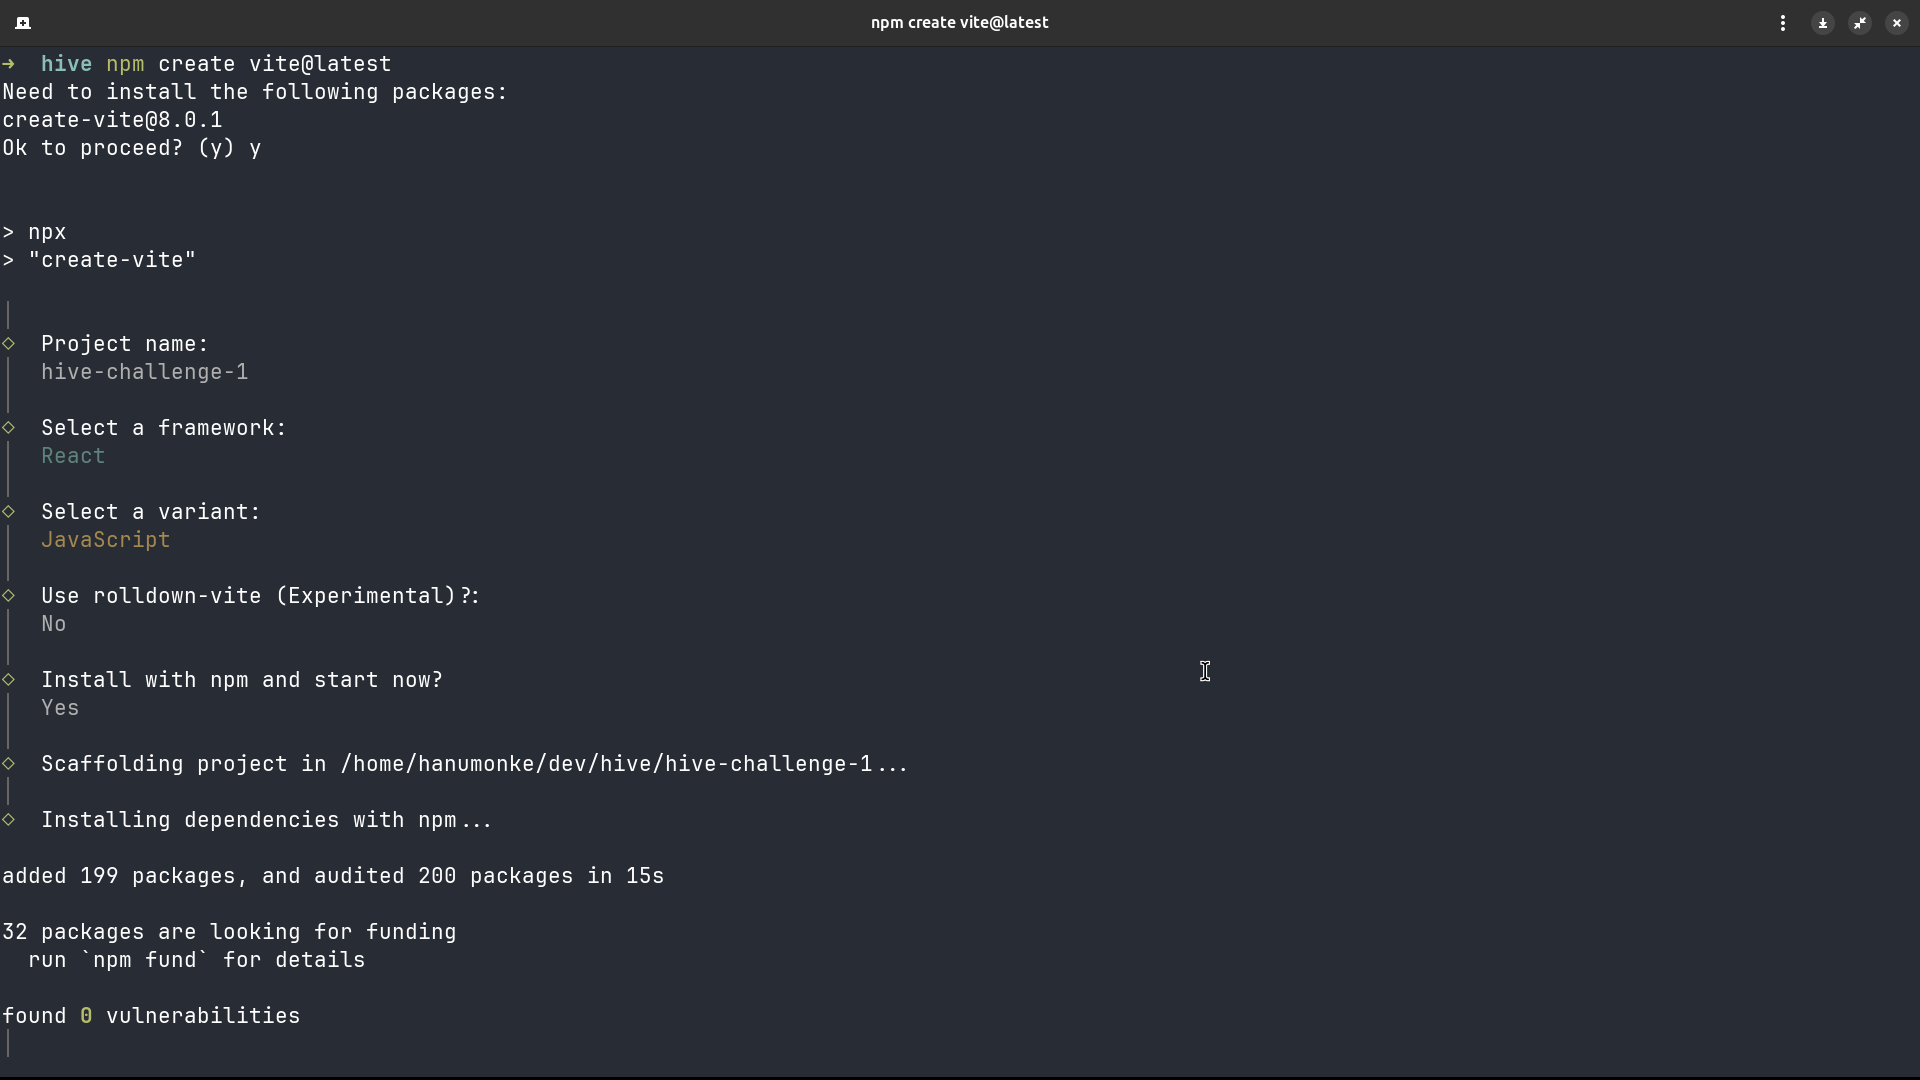Image resolution: width=1920 pixels, height=1080 pixels.
Task: Click the window title 'npm create vite@latest'
Action: (x=959, y=22)
